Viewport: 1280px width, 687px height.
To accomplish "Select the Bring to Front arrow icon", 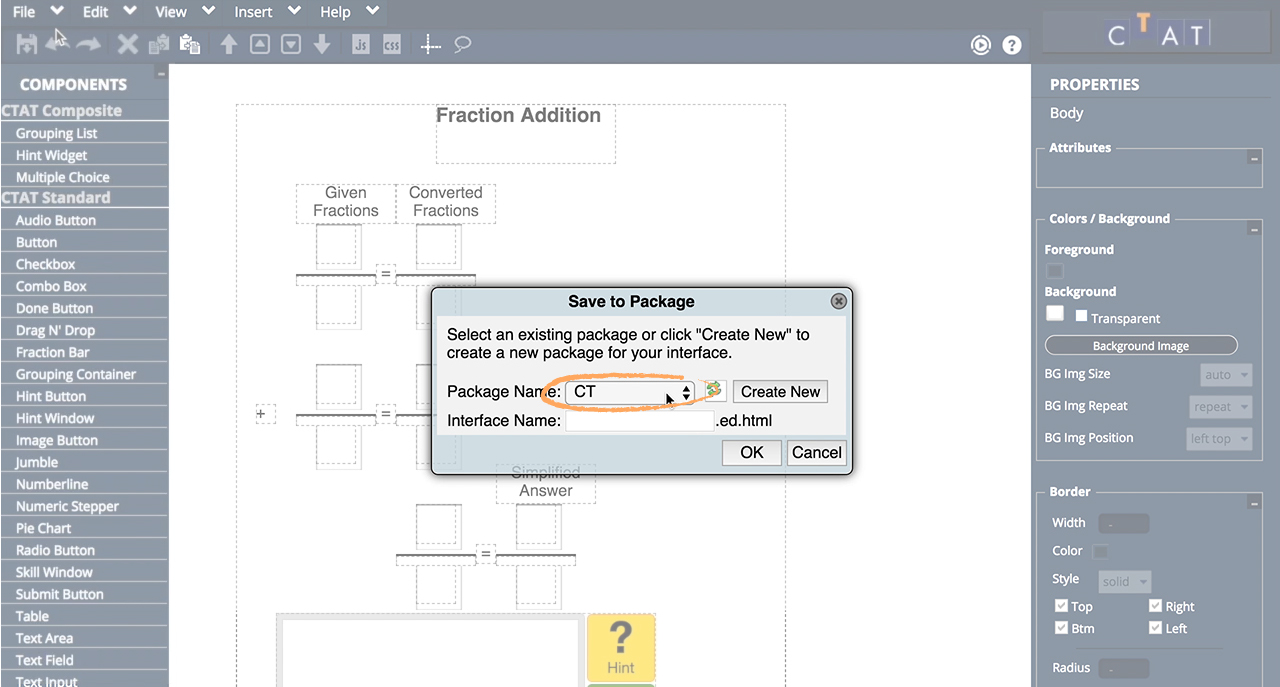I will (229, 44).
